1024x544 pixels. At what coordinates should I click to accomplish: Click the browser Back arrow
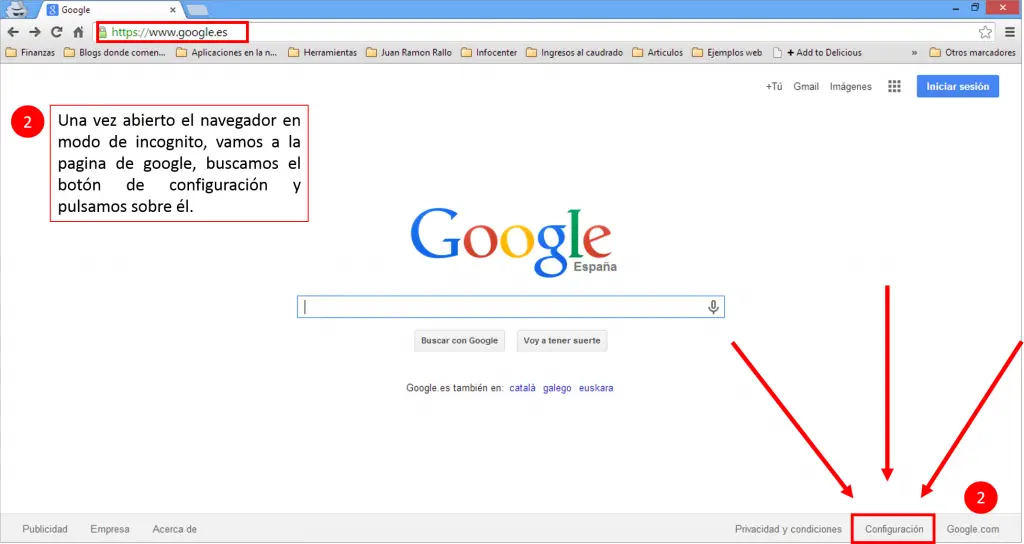13,32
